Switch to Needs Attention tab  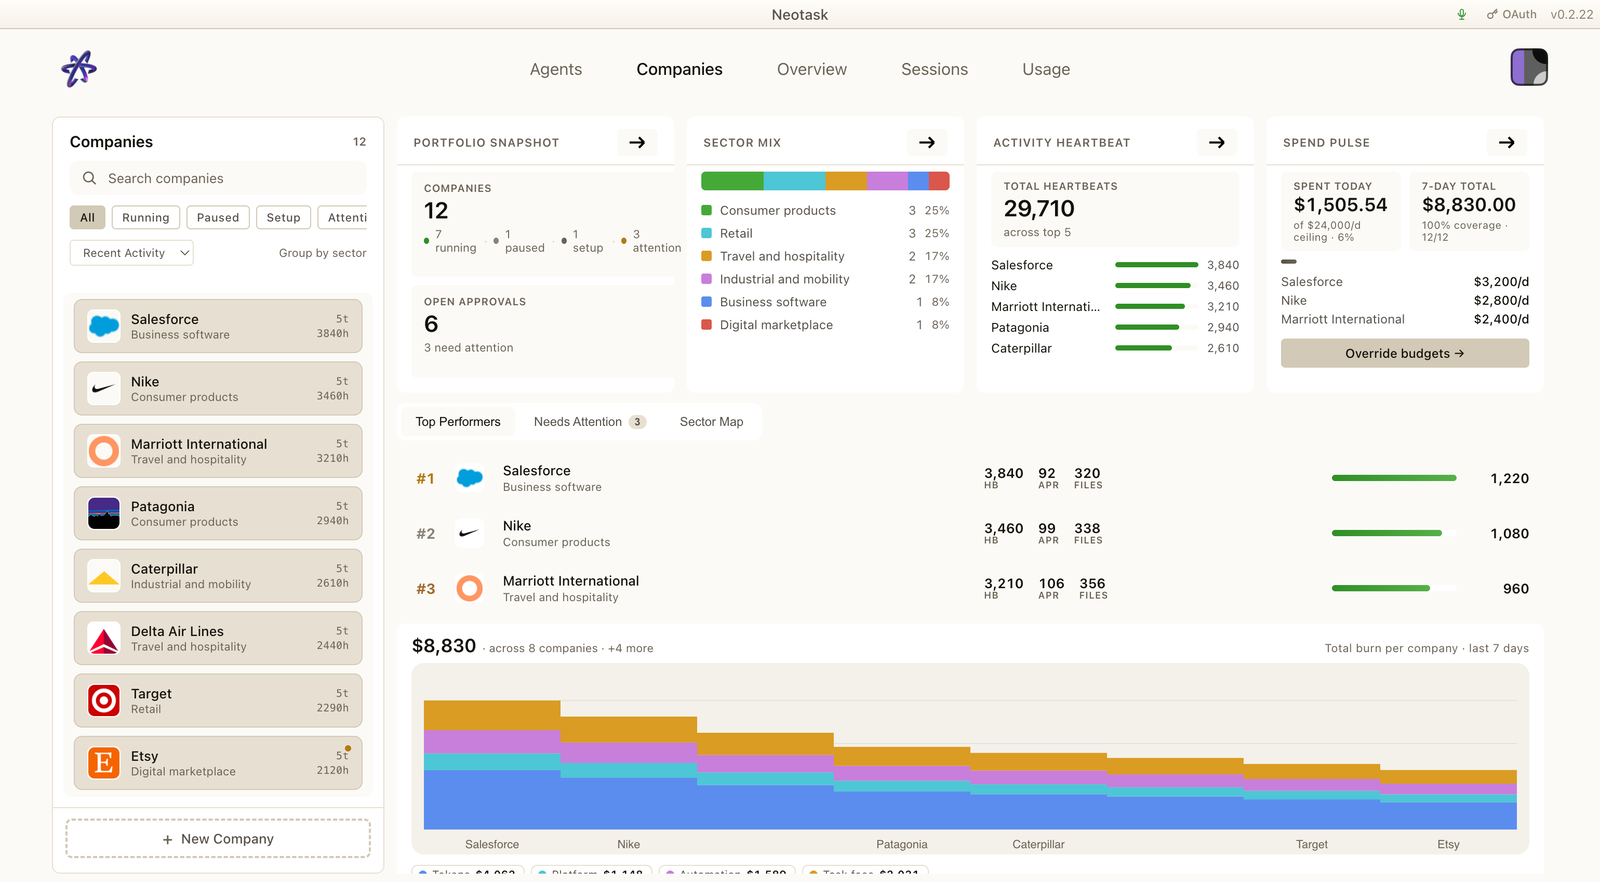click(590, 422)
